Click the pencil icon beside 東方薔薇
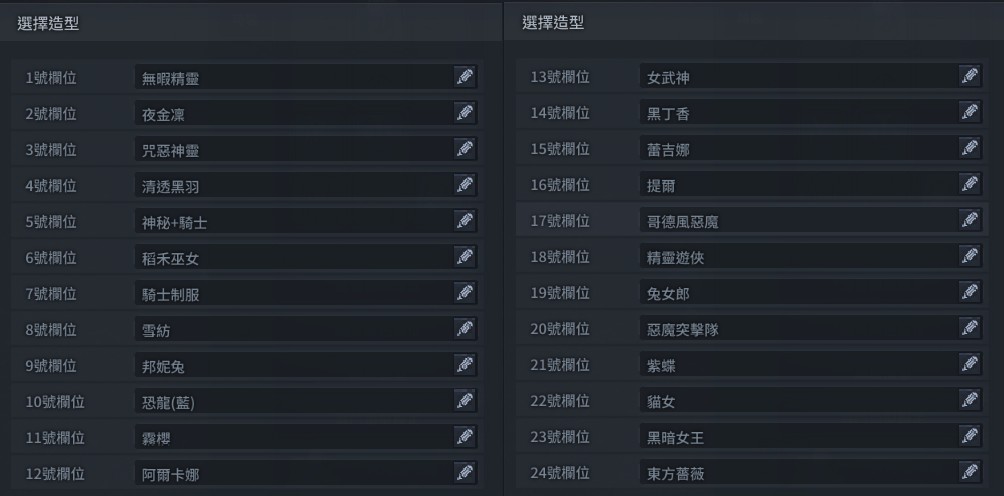The width and height of the screenshot is (1004, 496). coord(969,472)
